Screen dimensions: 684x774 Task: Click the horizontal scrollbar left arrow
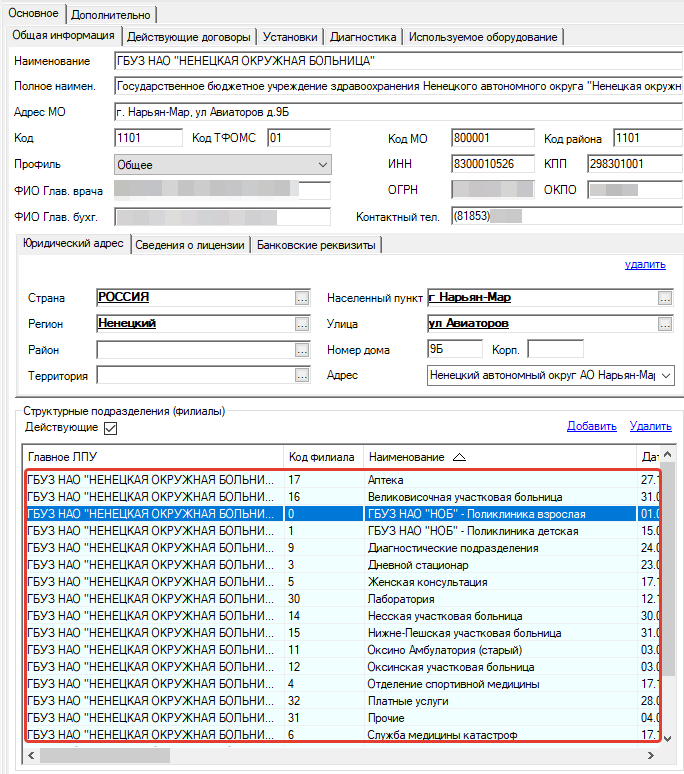coord(32,755)
